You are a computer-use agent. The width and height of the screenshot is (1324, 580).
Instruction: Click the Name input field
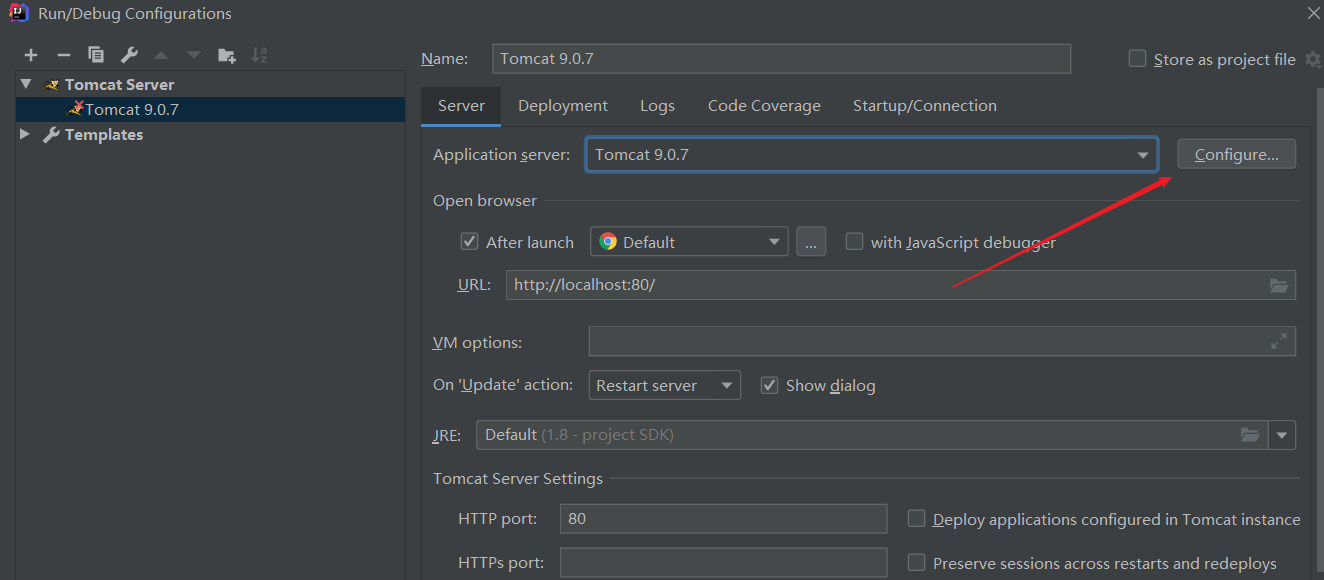782,58
